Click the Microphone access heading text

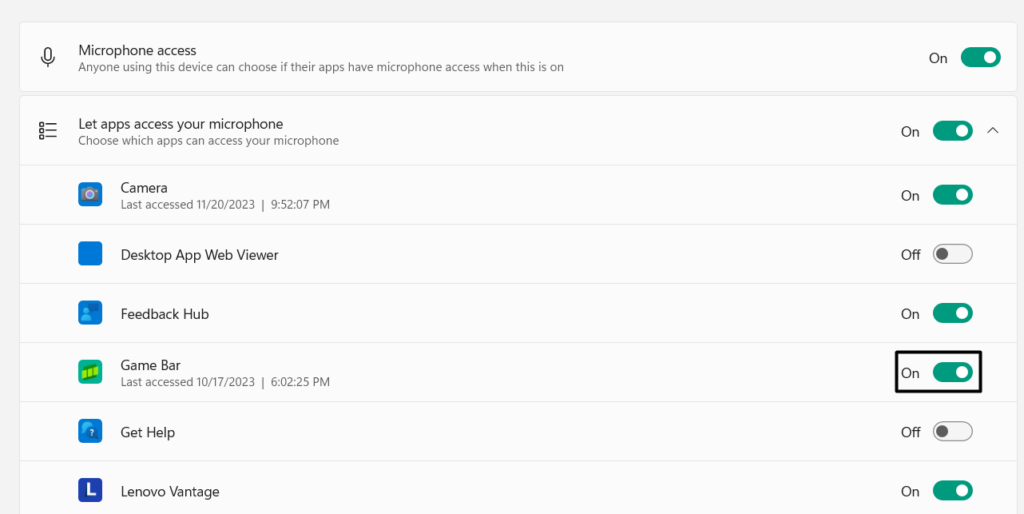point(137,50)
